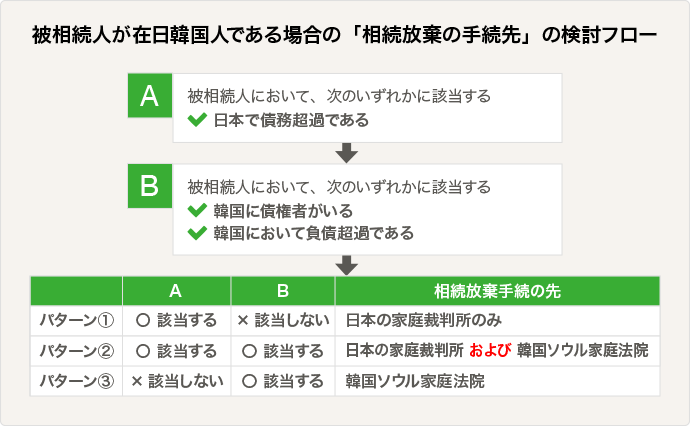Viewport: 690px width, 426px height.
Task: Click the green A label box
Action: point(150,95)
